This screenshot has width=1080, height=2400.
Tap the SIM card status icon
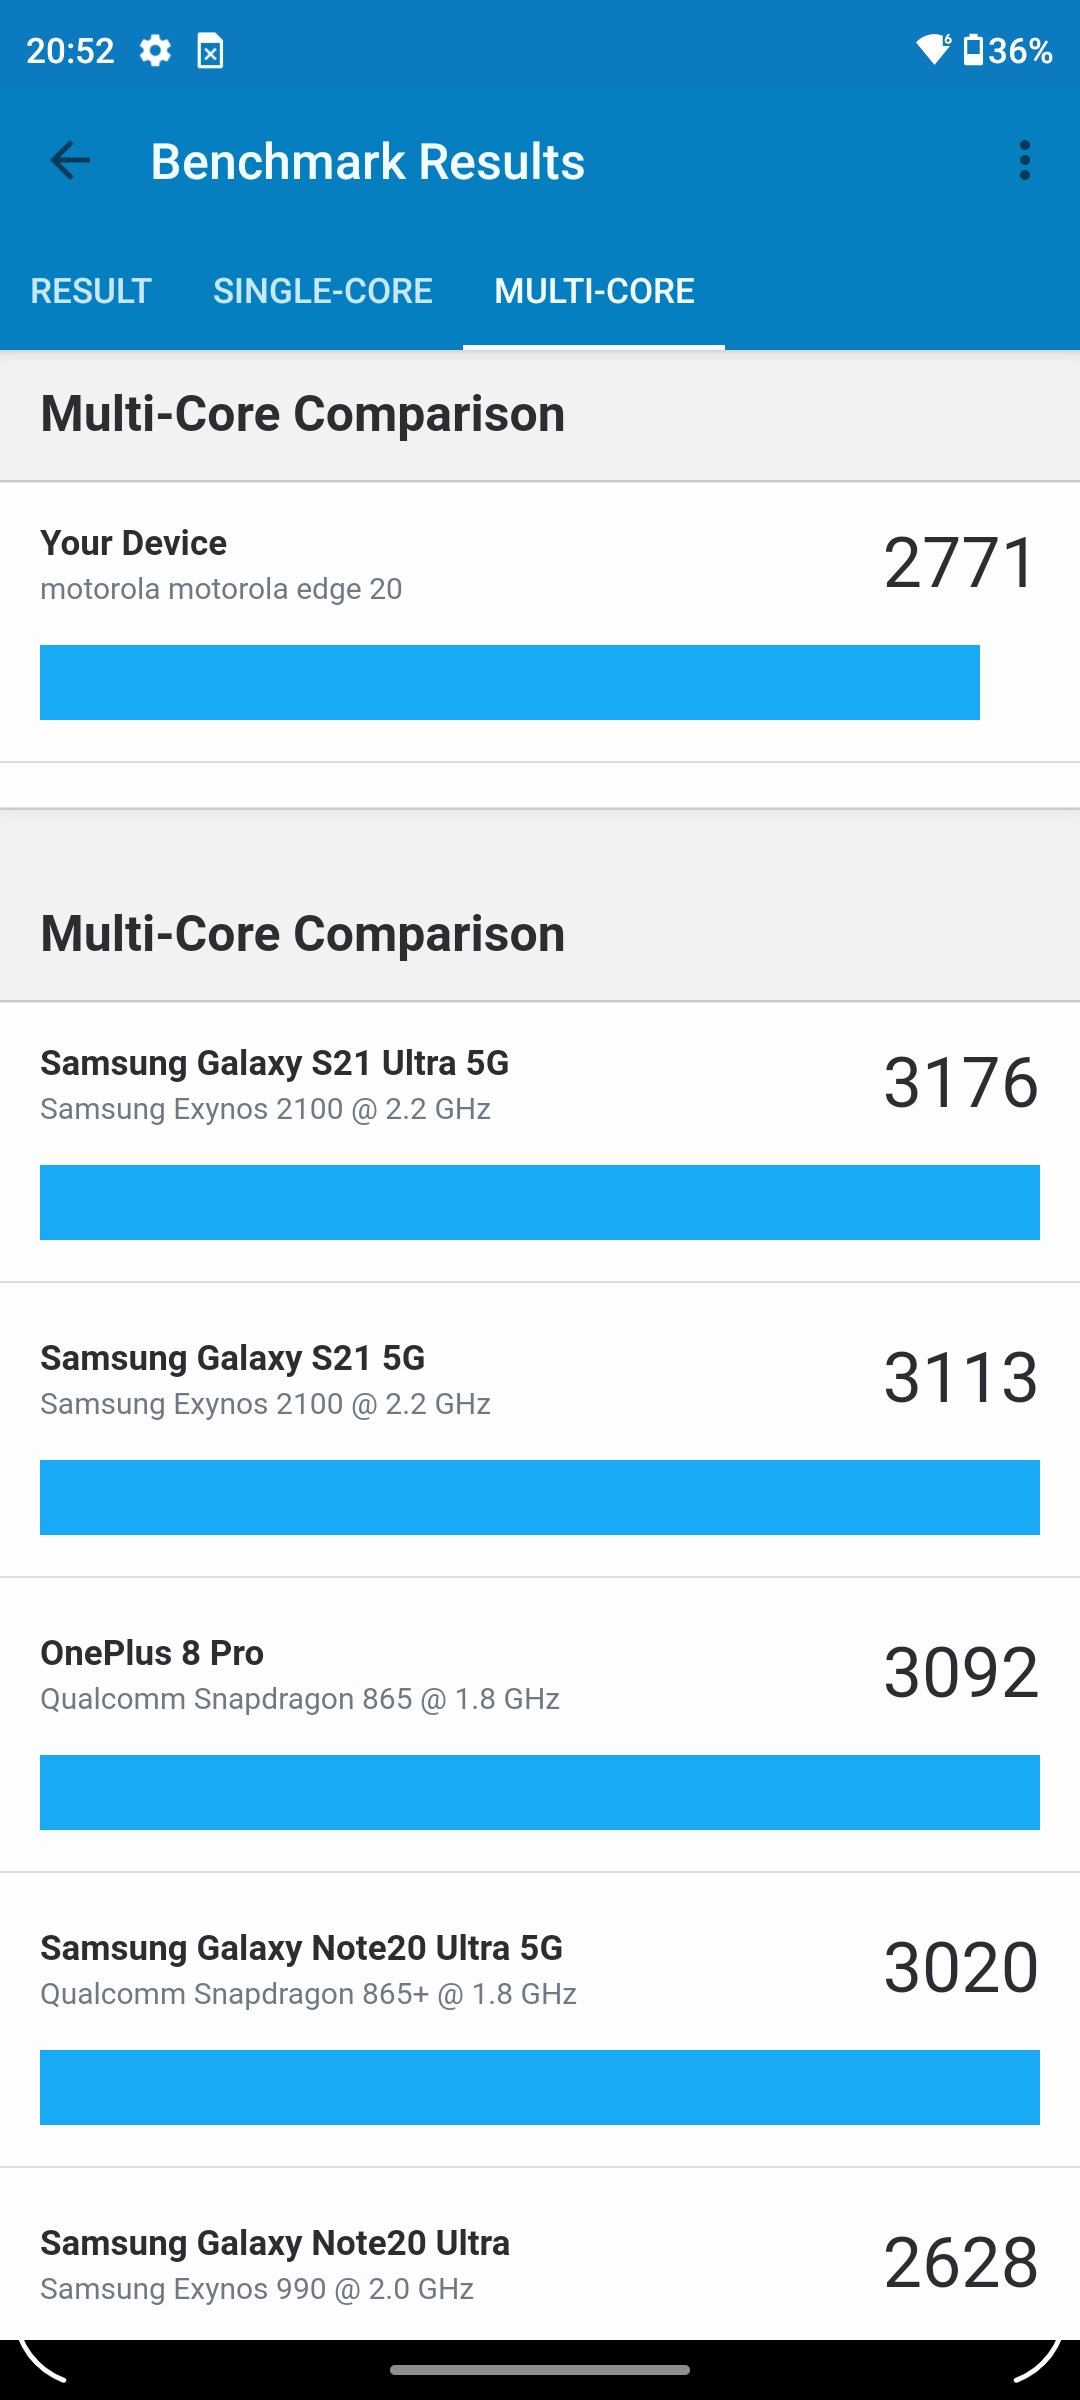[x=210, y=51]
